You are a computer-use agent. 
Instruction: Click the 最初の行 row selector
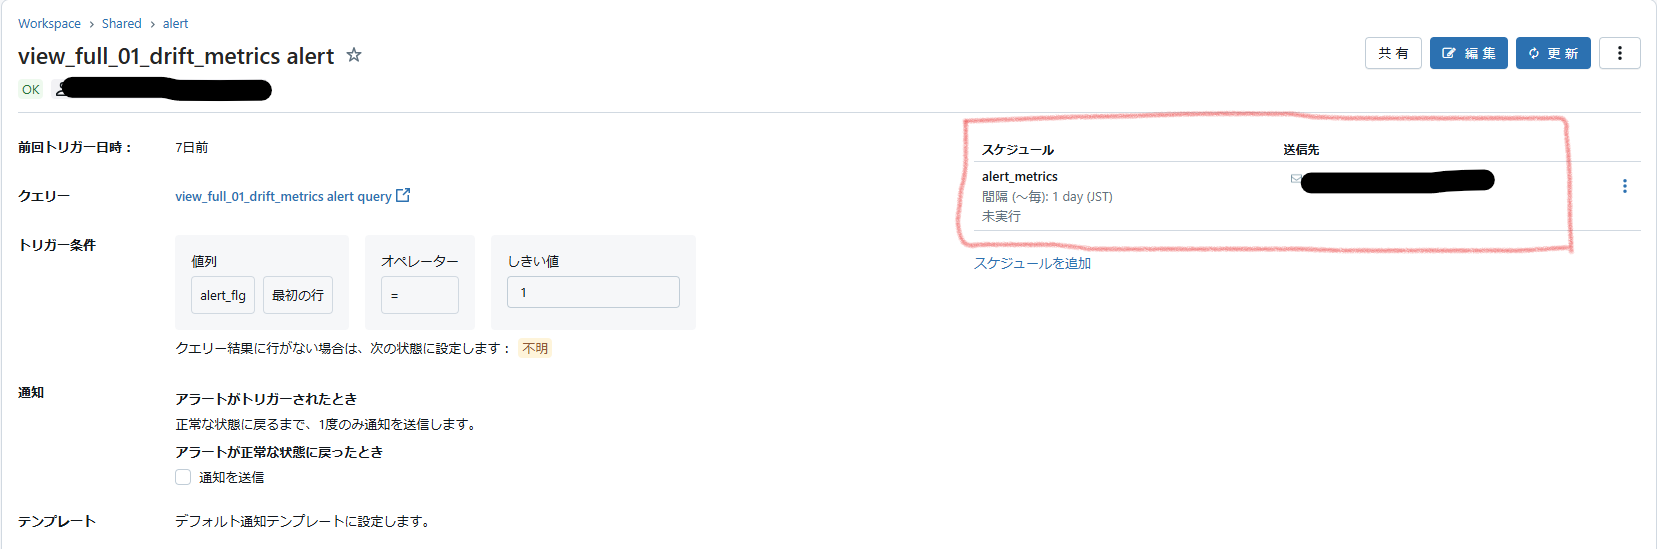298,295
